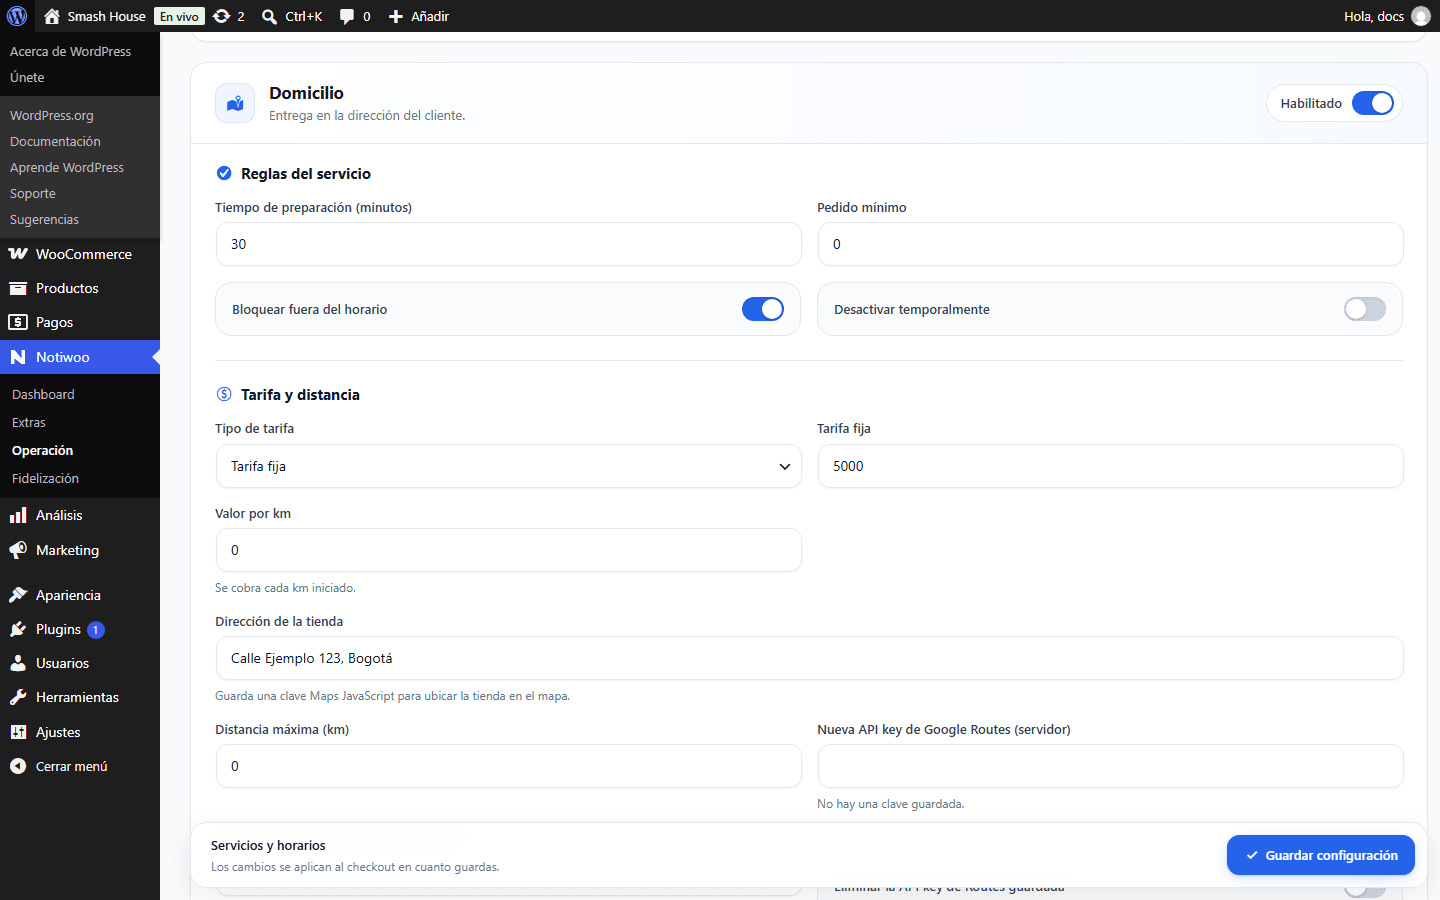
Task: Open the Usuarios menu item
Action: tap(62, 663)
